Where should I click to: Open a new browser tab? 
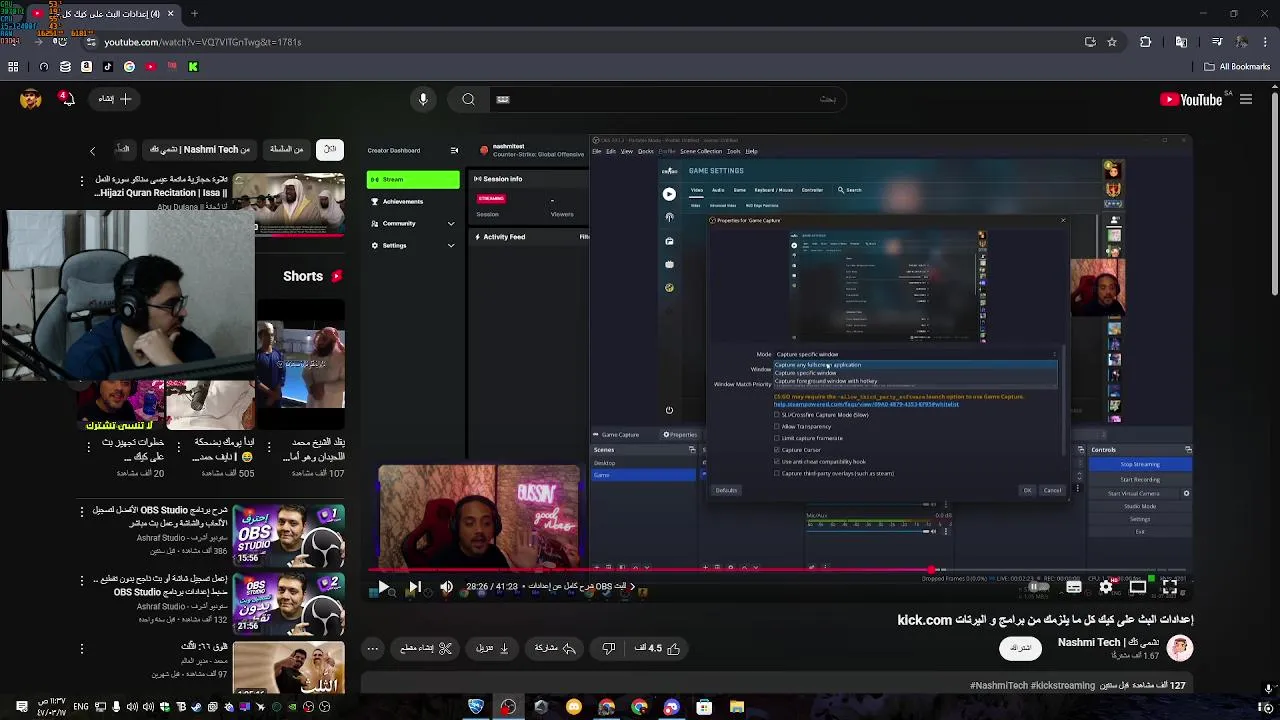(x=194, y=14)
